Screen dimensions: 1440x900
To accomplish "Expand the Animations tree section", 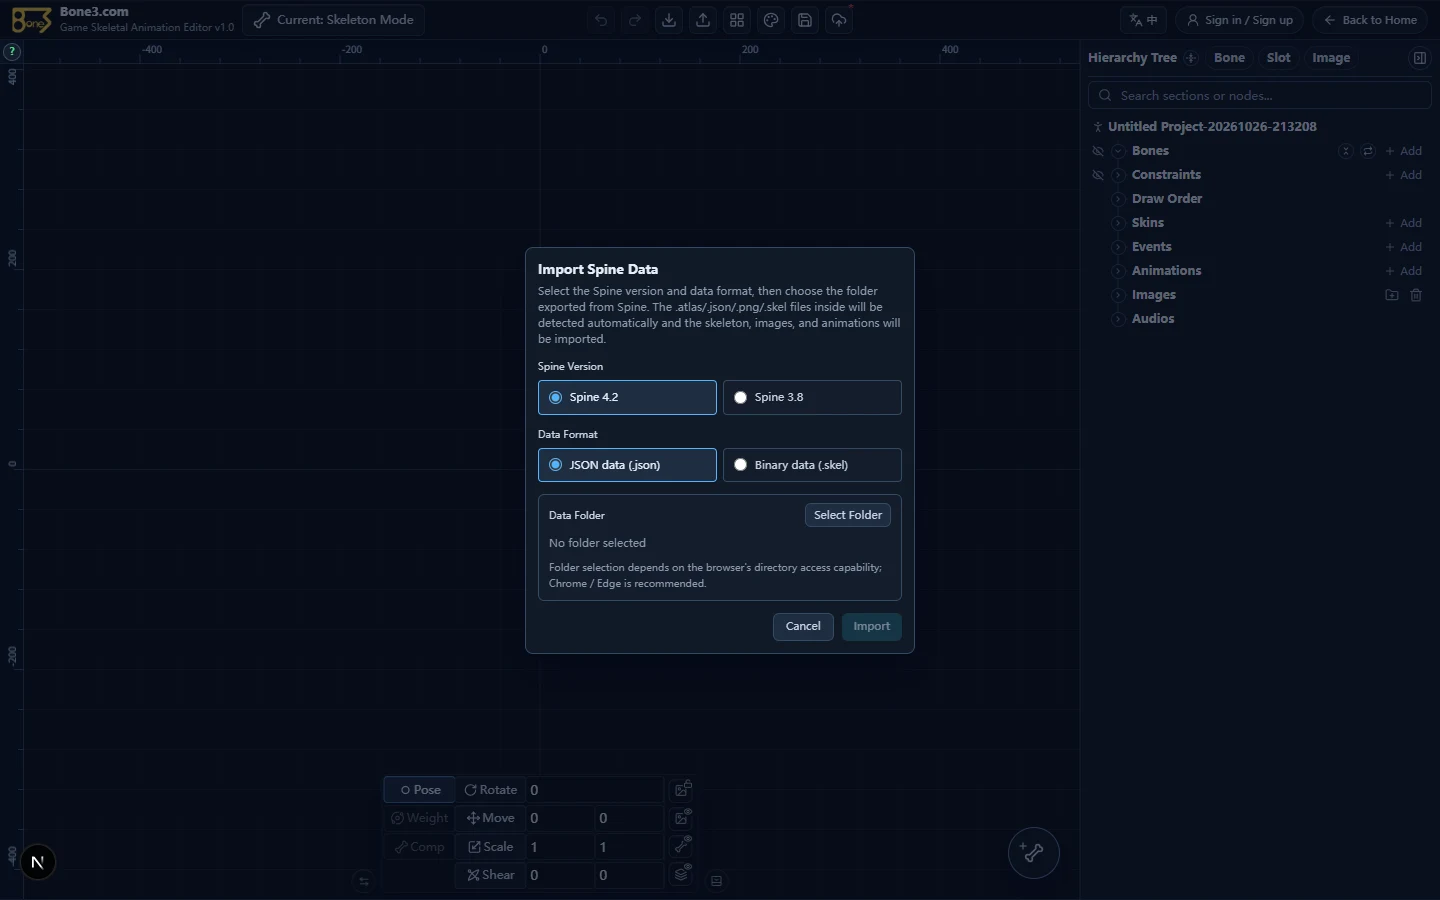I will coord(1119,271).
